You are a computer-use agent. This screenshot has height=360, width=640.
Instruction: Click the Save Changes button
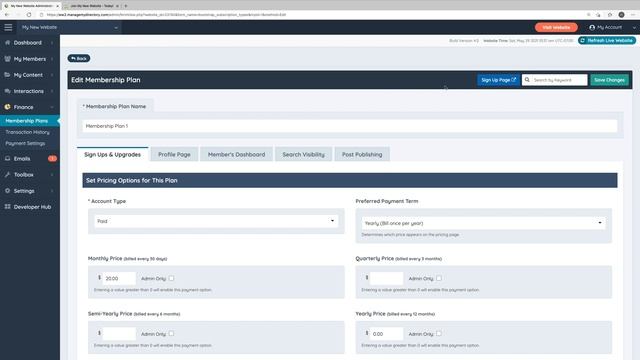609,80
